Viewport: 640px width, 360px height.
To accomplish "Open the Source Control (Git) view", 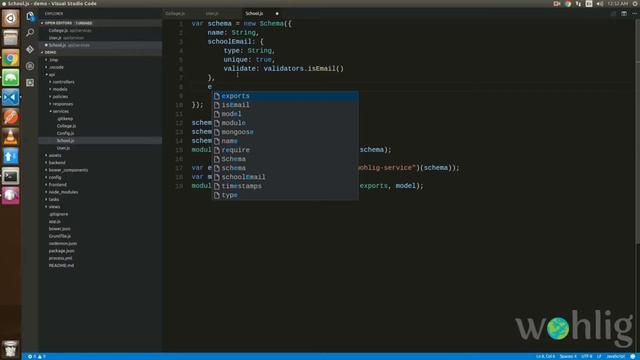I will coord(30,49).
